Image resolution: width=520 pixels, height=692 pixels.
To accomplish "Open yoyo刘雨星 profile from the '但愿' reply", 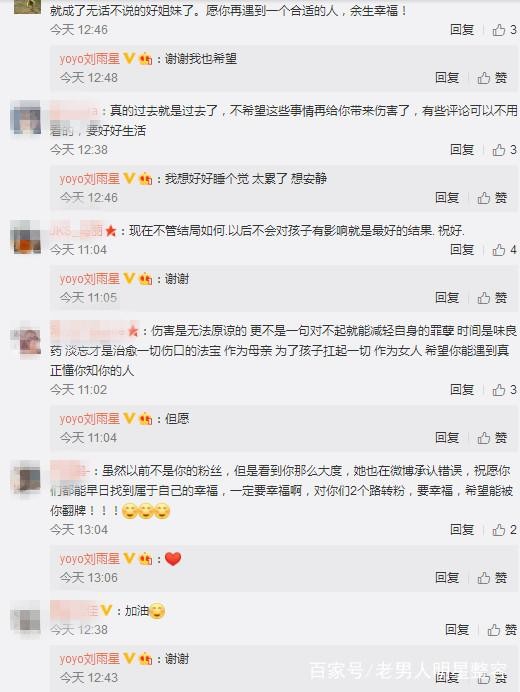I will click(90, 419).
